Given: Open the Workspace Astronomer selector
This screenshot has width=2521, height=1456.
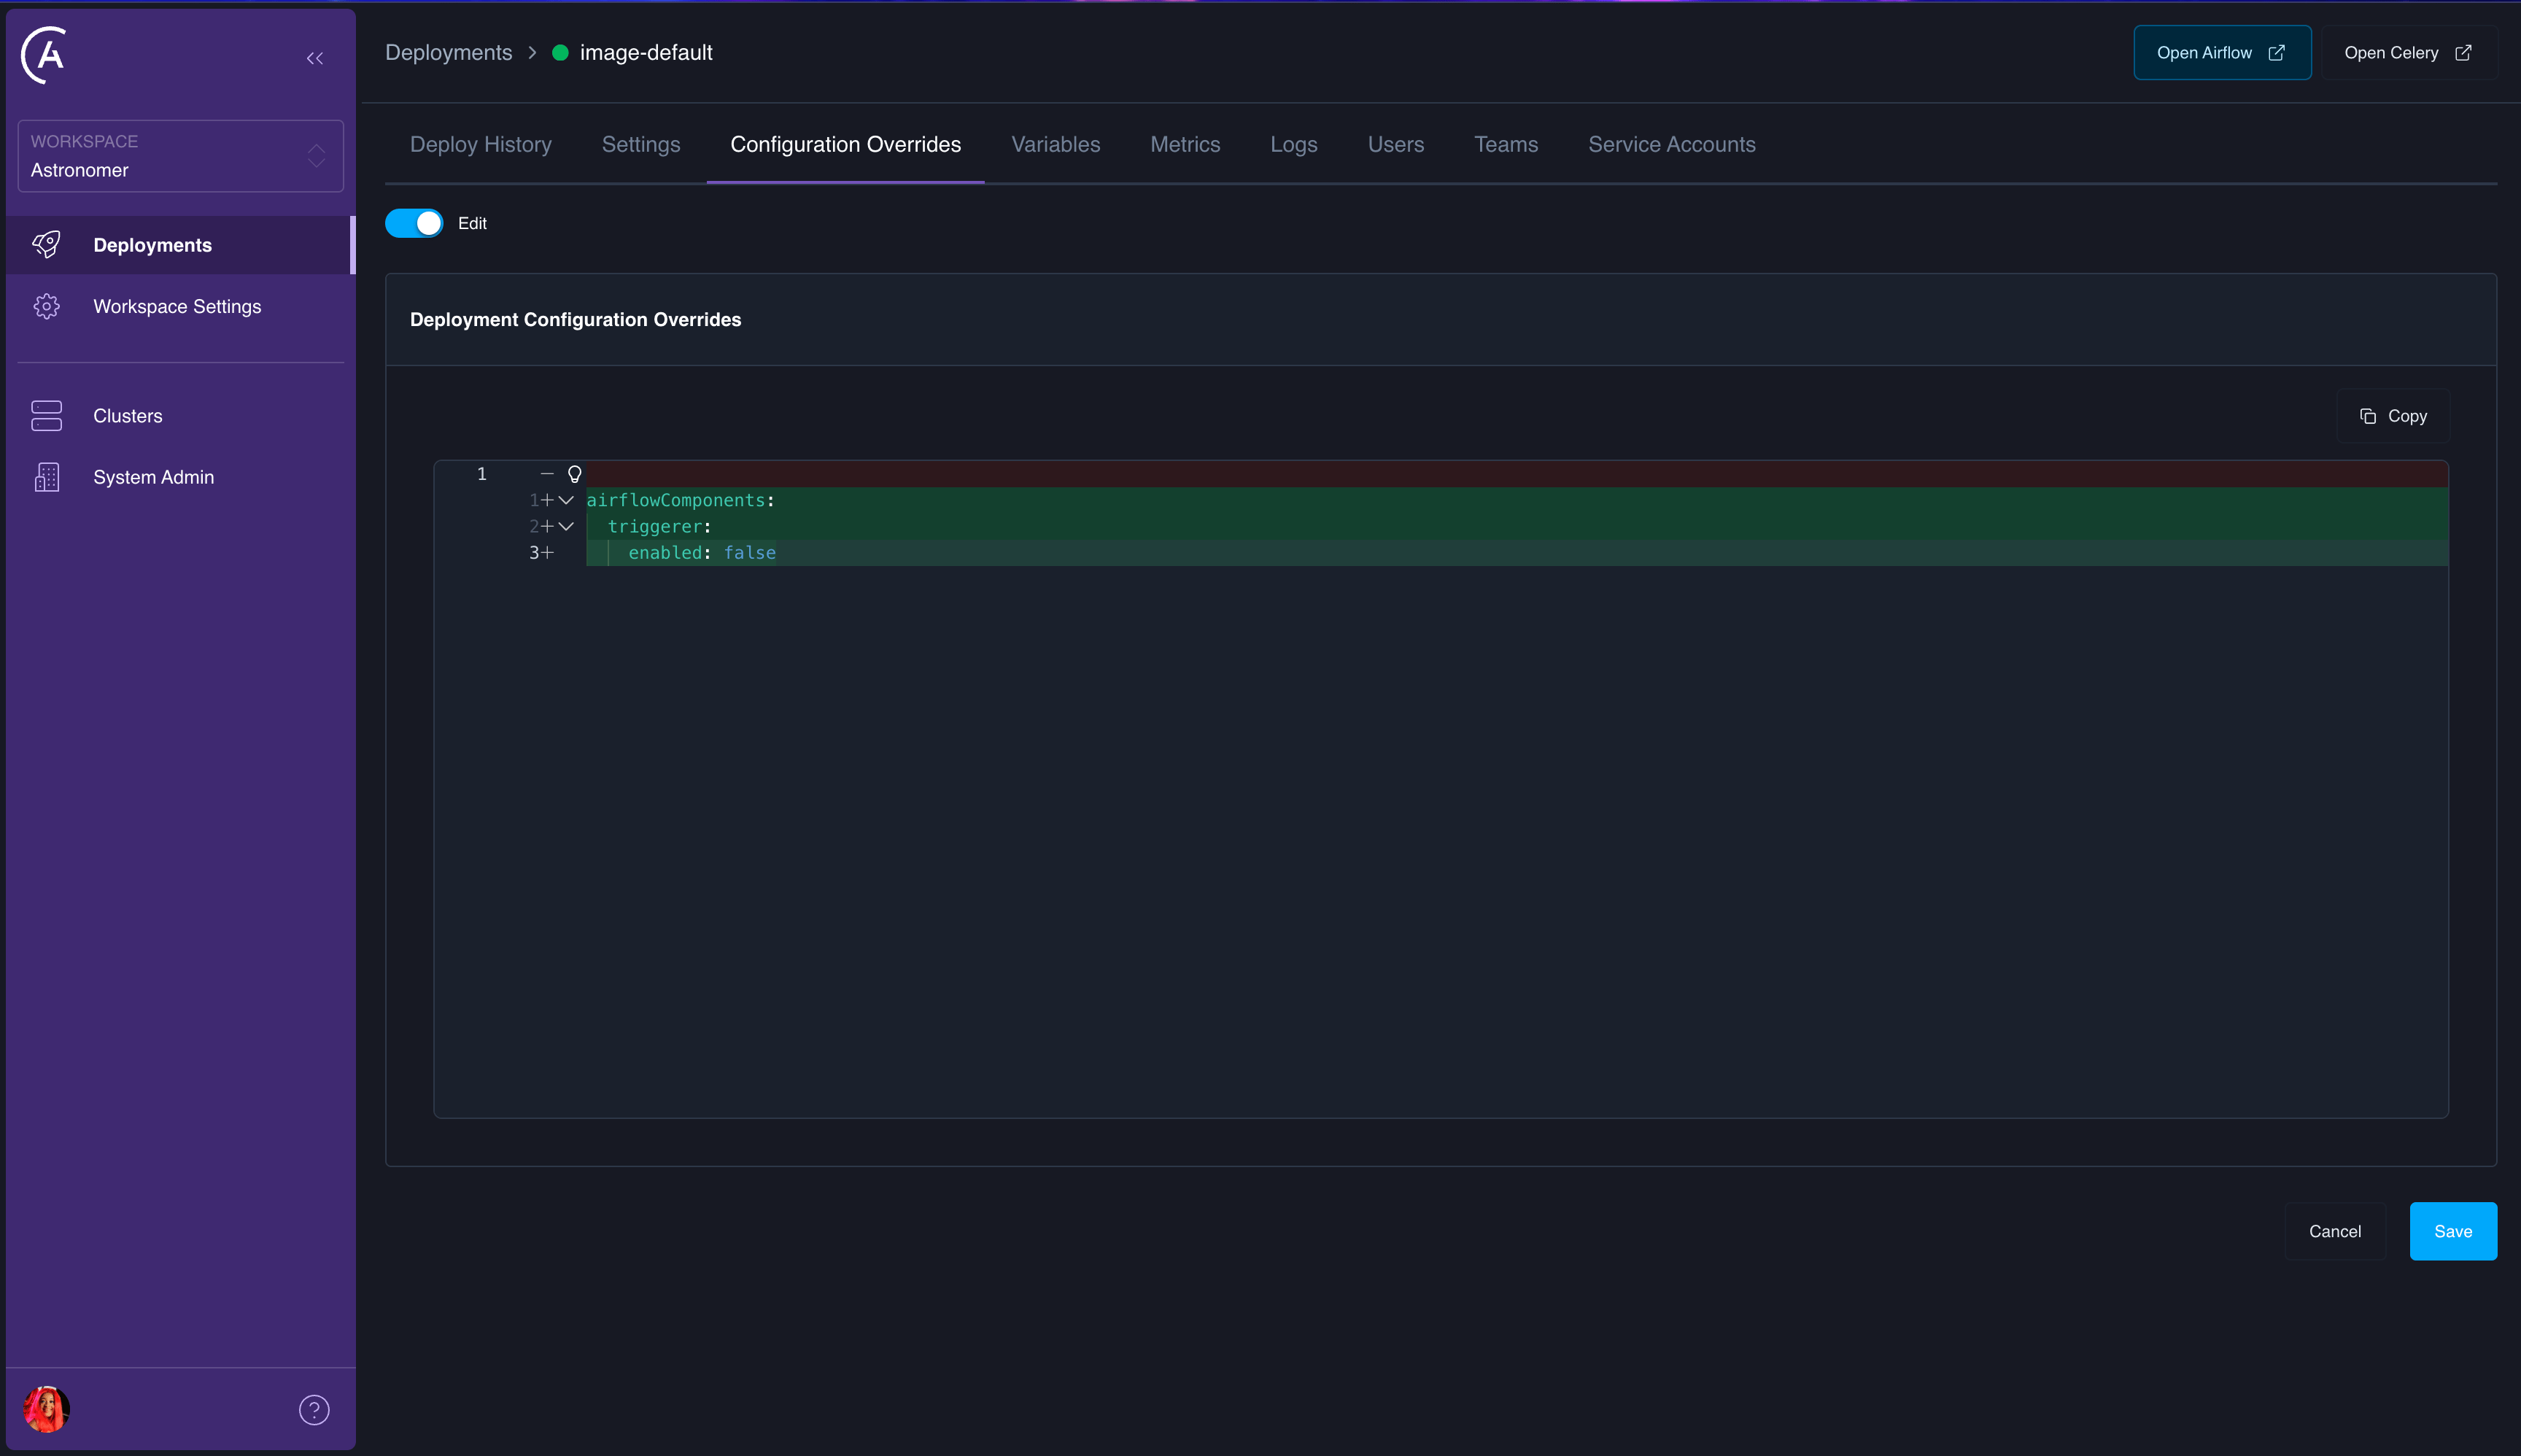Looking at the screenshot, I should [x=181, y=156].
